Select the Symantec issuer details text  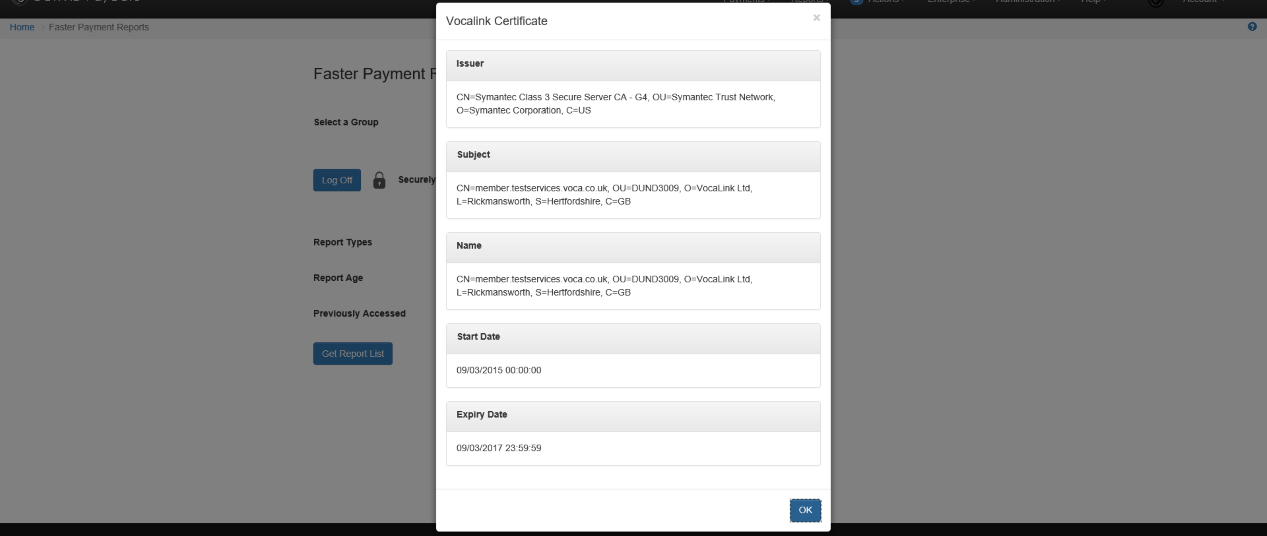point(615,103)
